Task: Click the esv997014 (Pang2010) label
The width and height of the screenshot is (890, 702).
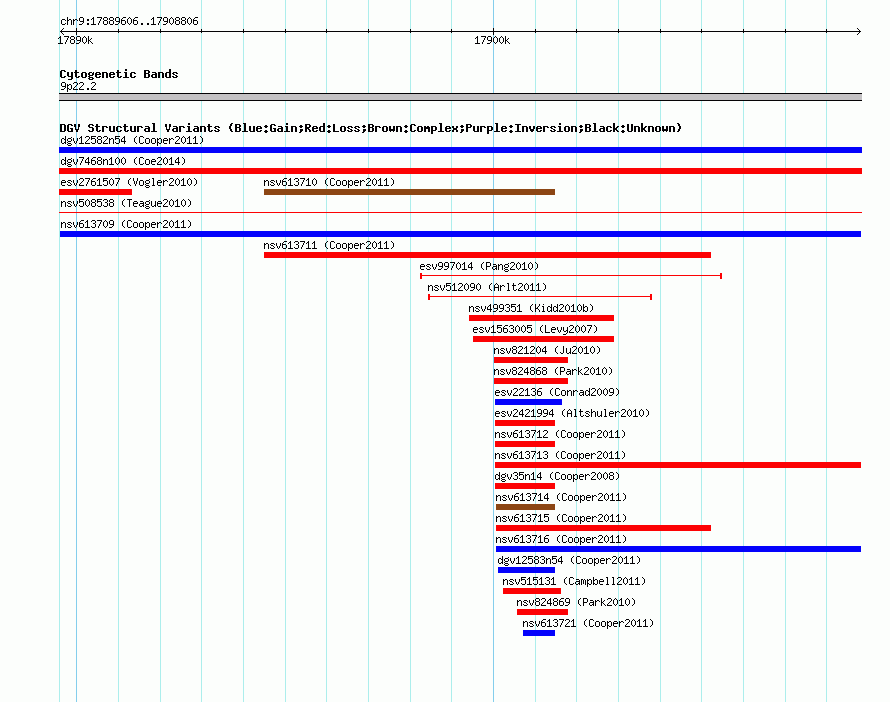Action: [x=479, y=266]
